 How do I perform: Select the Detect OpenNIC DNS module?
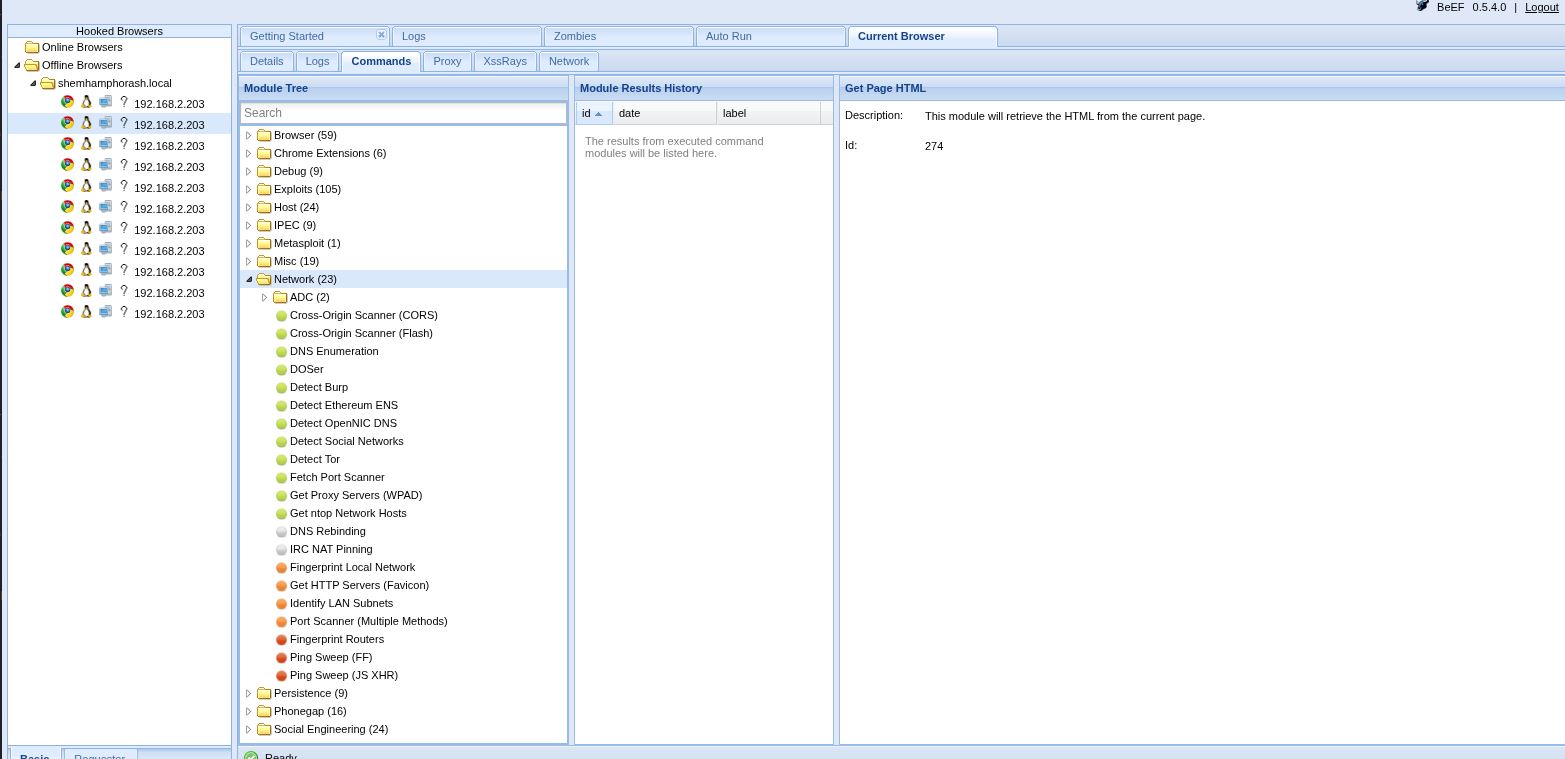(x=343, y=423)
